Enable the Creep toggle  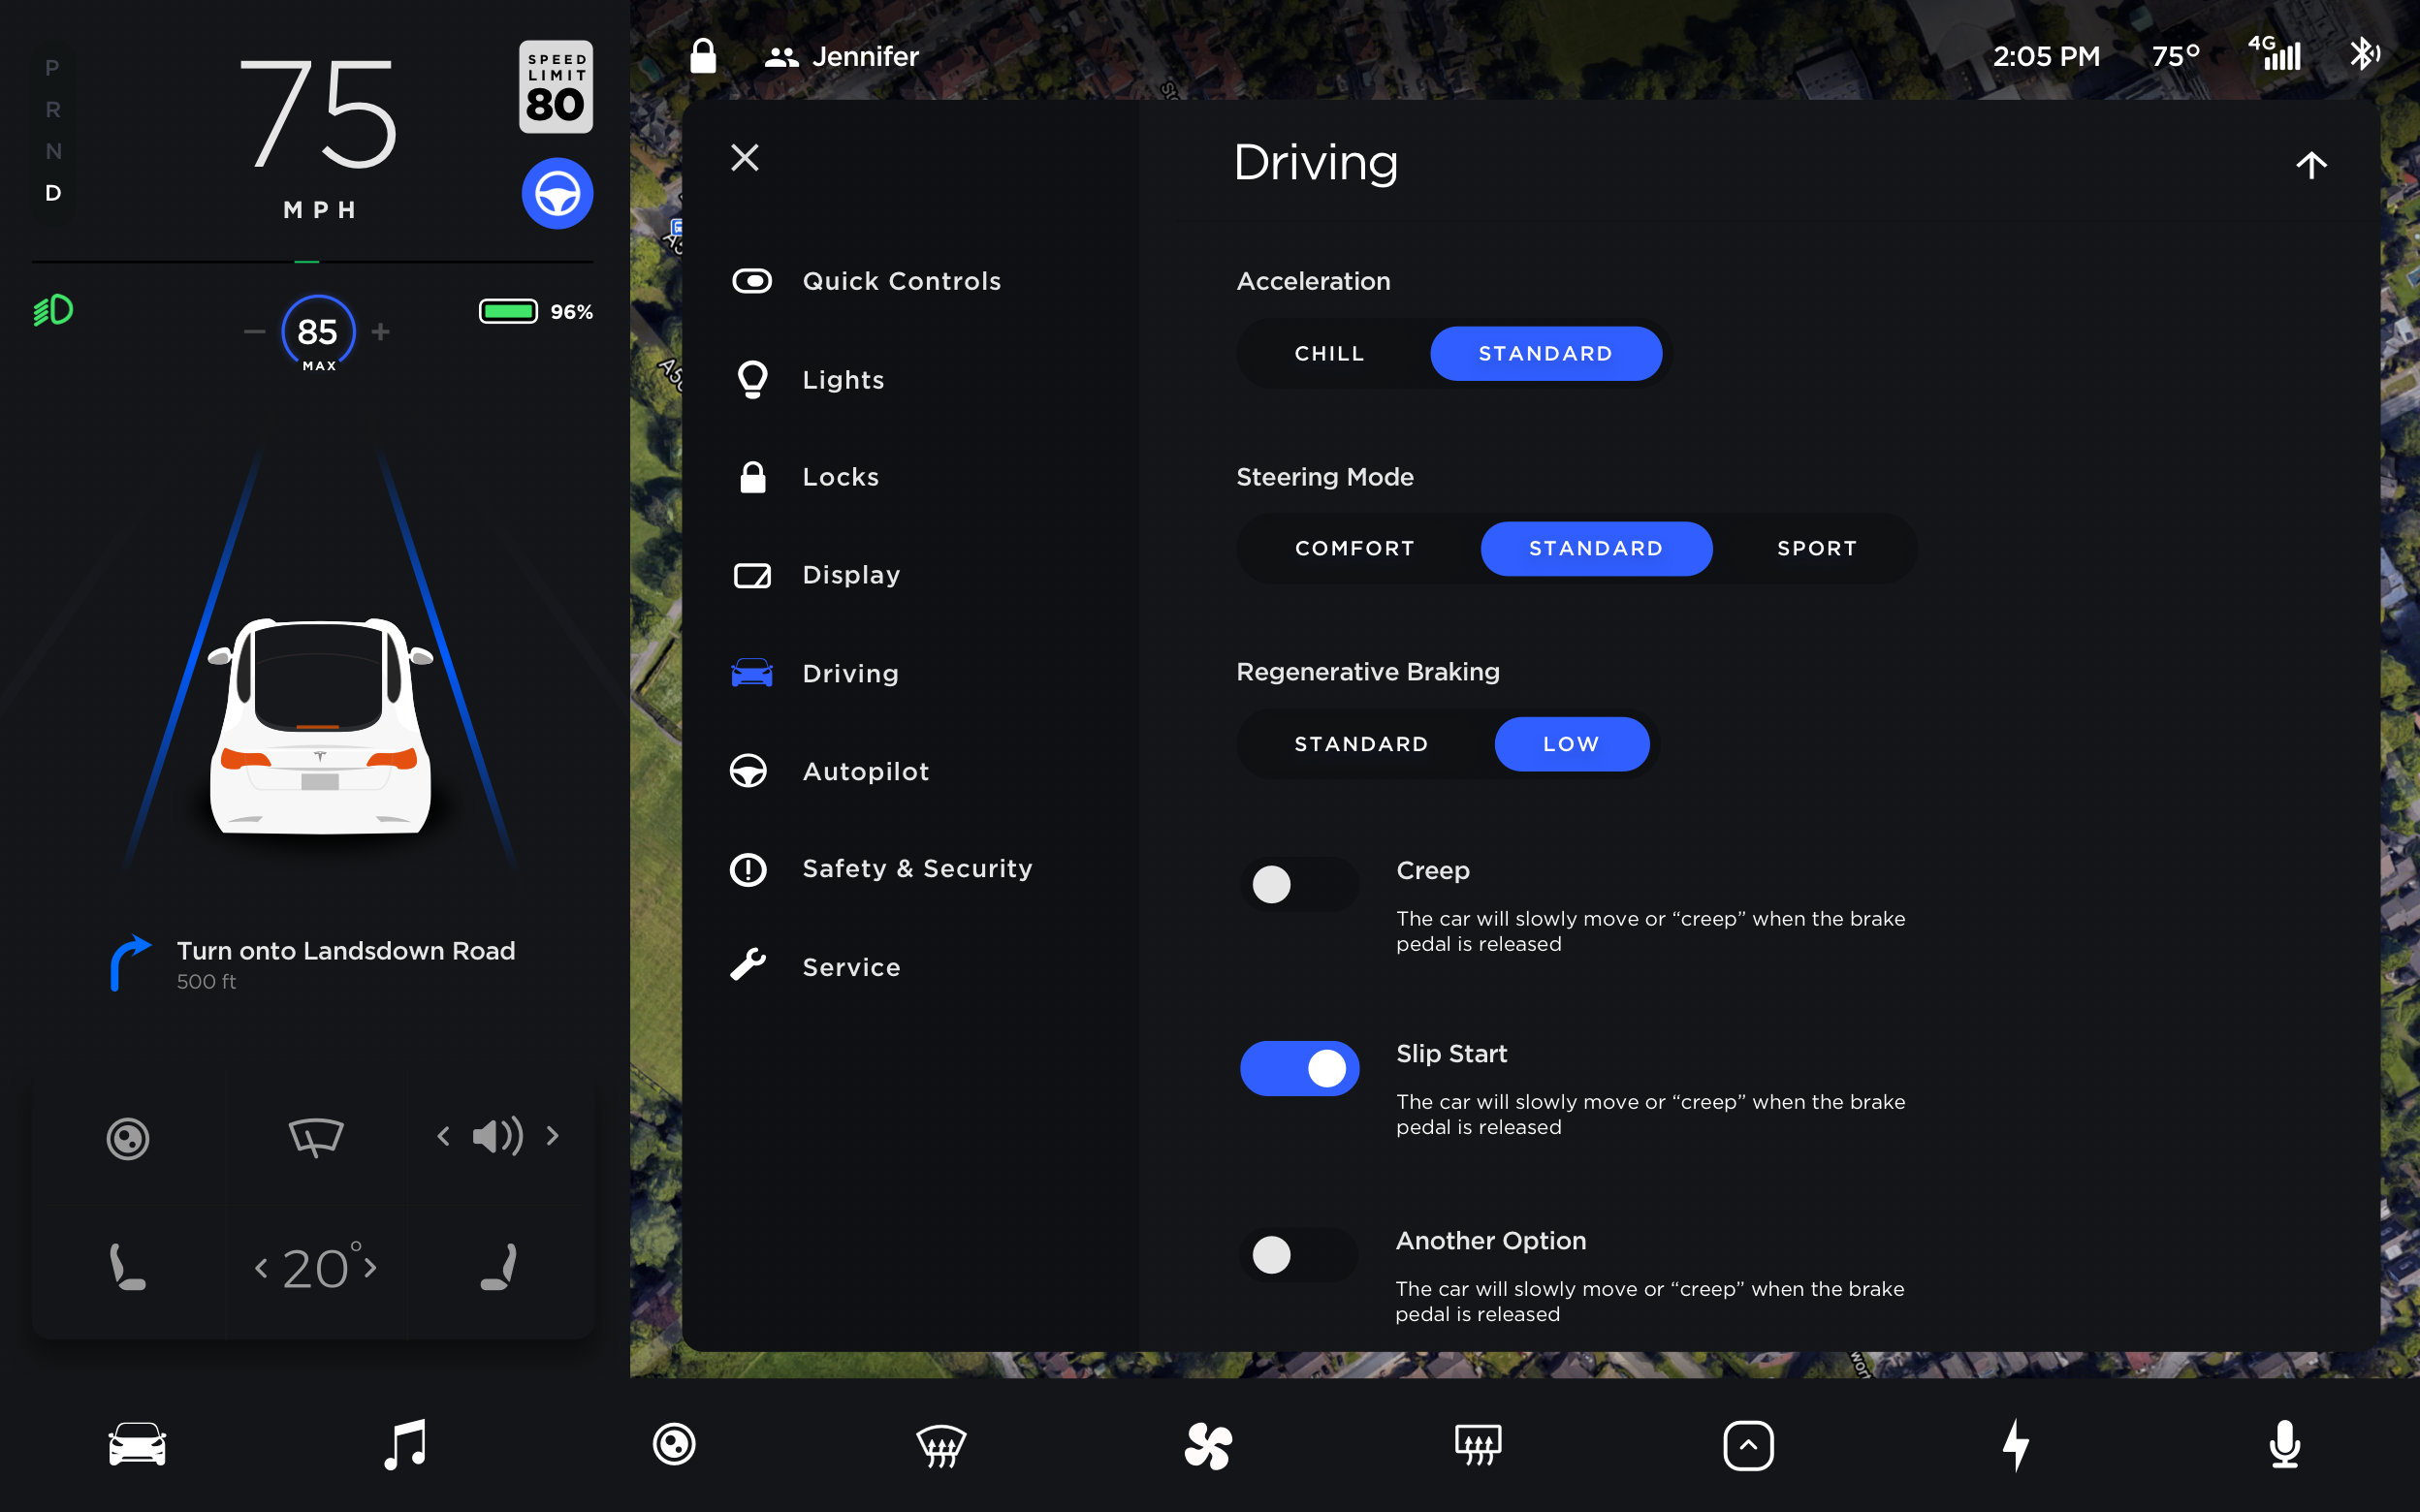pos(1298,884)
